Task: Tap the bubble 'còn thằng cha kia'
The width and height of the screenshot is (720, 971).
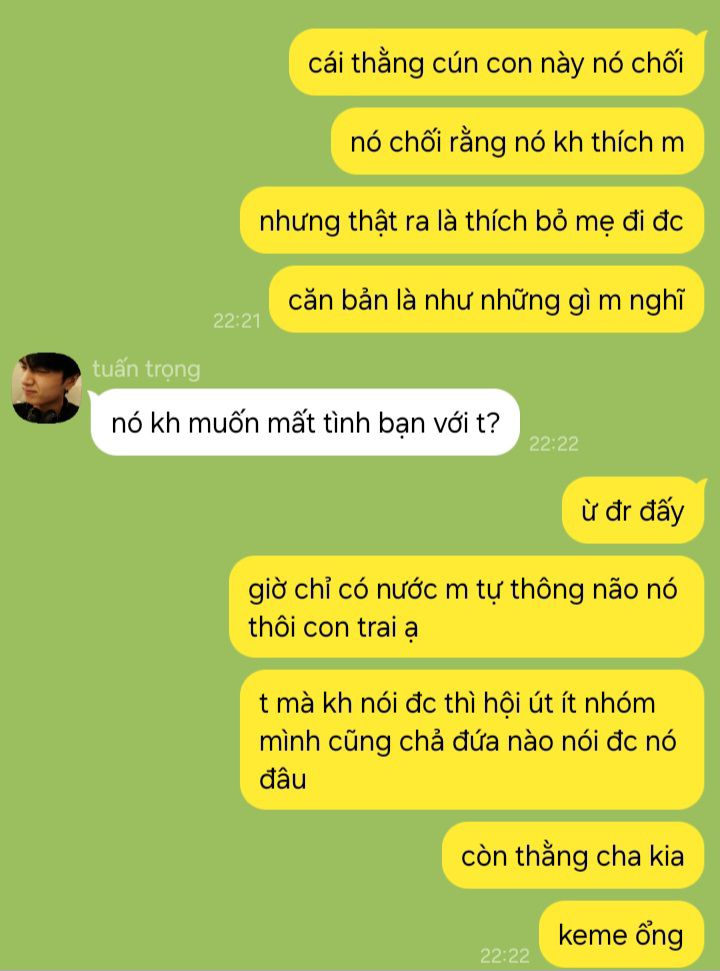Action: [573, 855]
